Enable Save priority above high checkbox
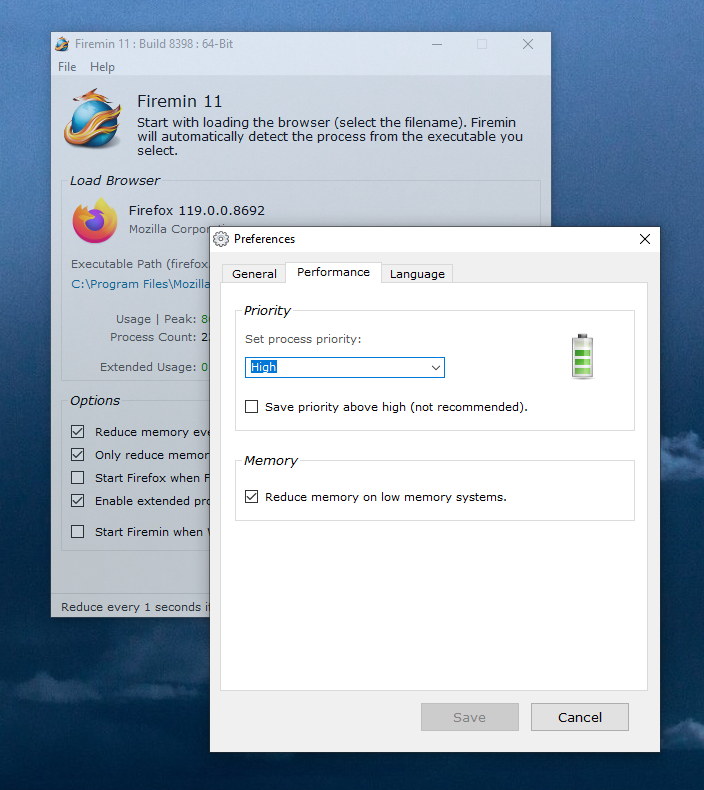Screen dimensions: 704x790 (251, 407)
